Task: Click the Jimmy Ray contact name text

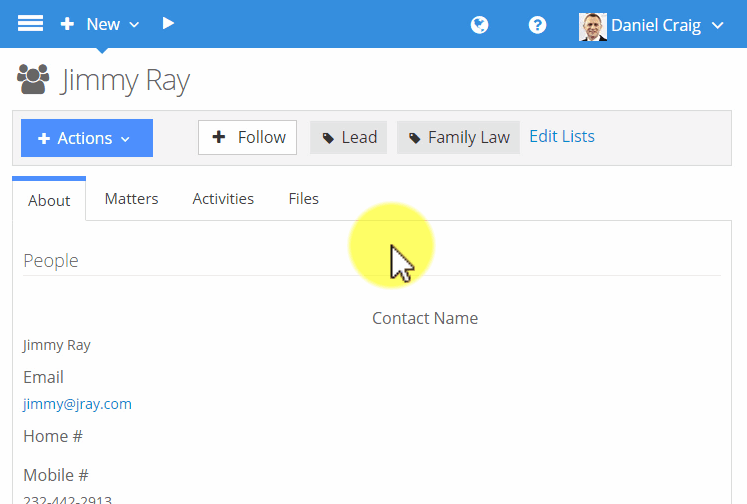Action: [57, 345]
